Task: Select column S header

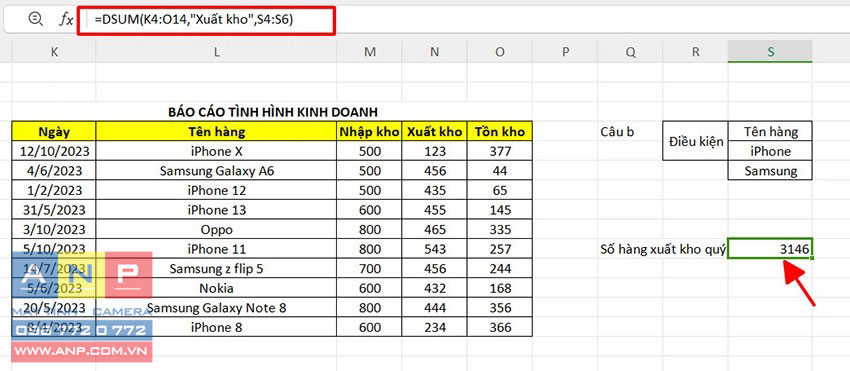Action: click(x=770, y=52)
